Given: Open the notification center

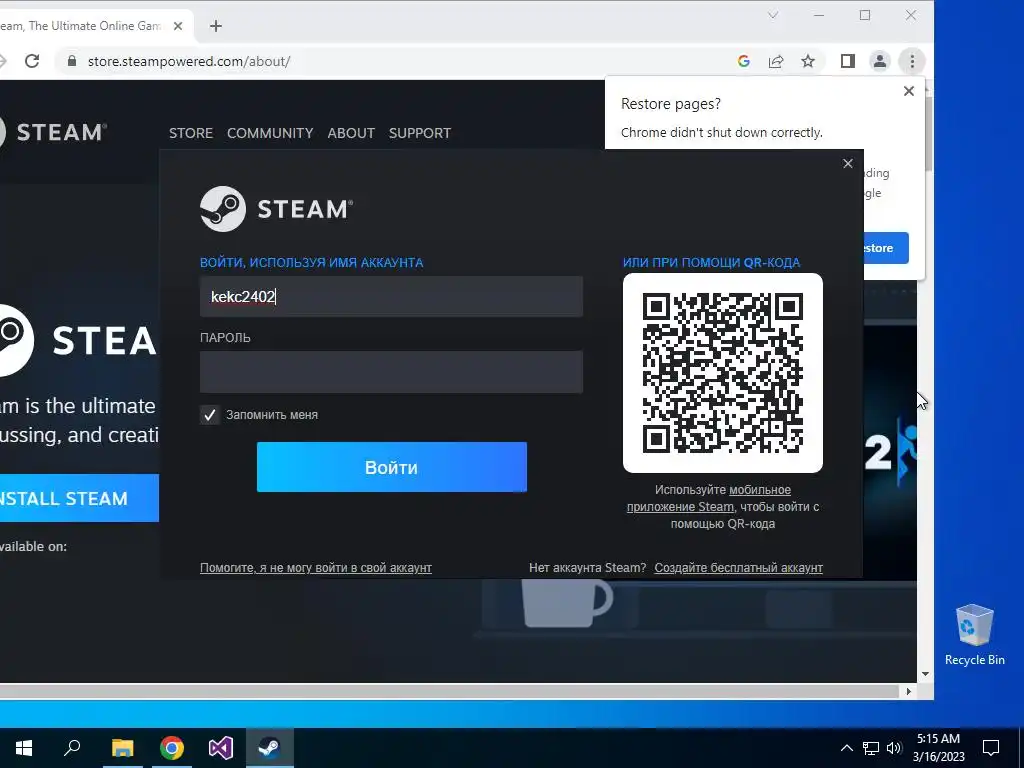Looking at the screenshot, I should coord(991,748).
